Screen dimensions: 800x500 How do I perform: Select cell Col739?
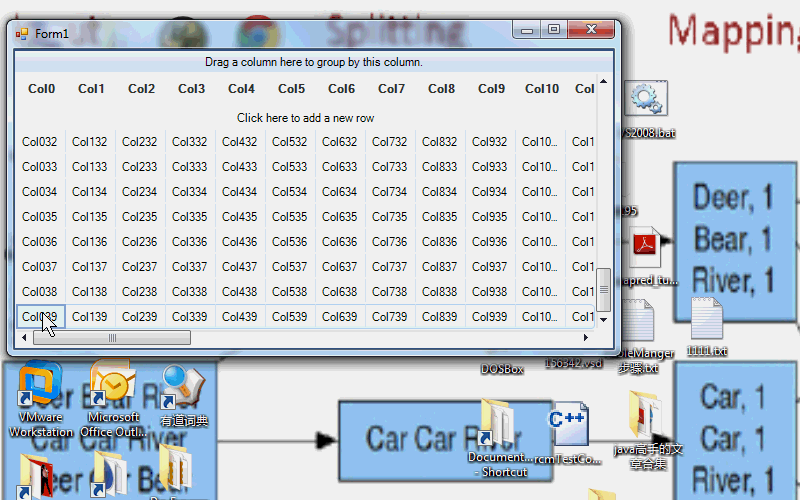[x=389, y=316]
